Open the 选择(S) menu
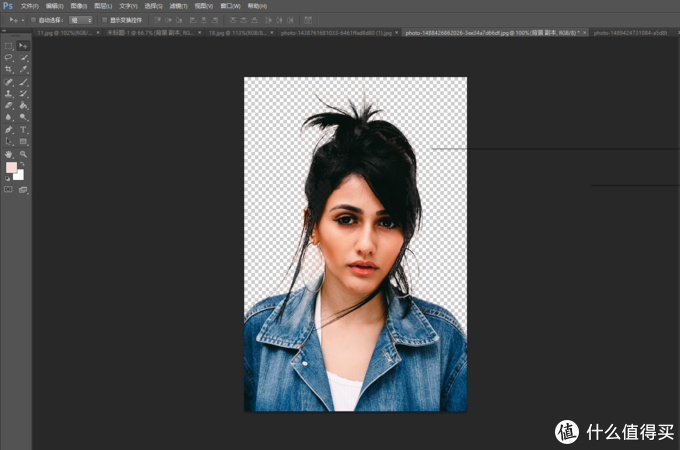Viewport: 680px width, 450px height. coord(154,6)
